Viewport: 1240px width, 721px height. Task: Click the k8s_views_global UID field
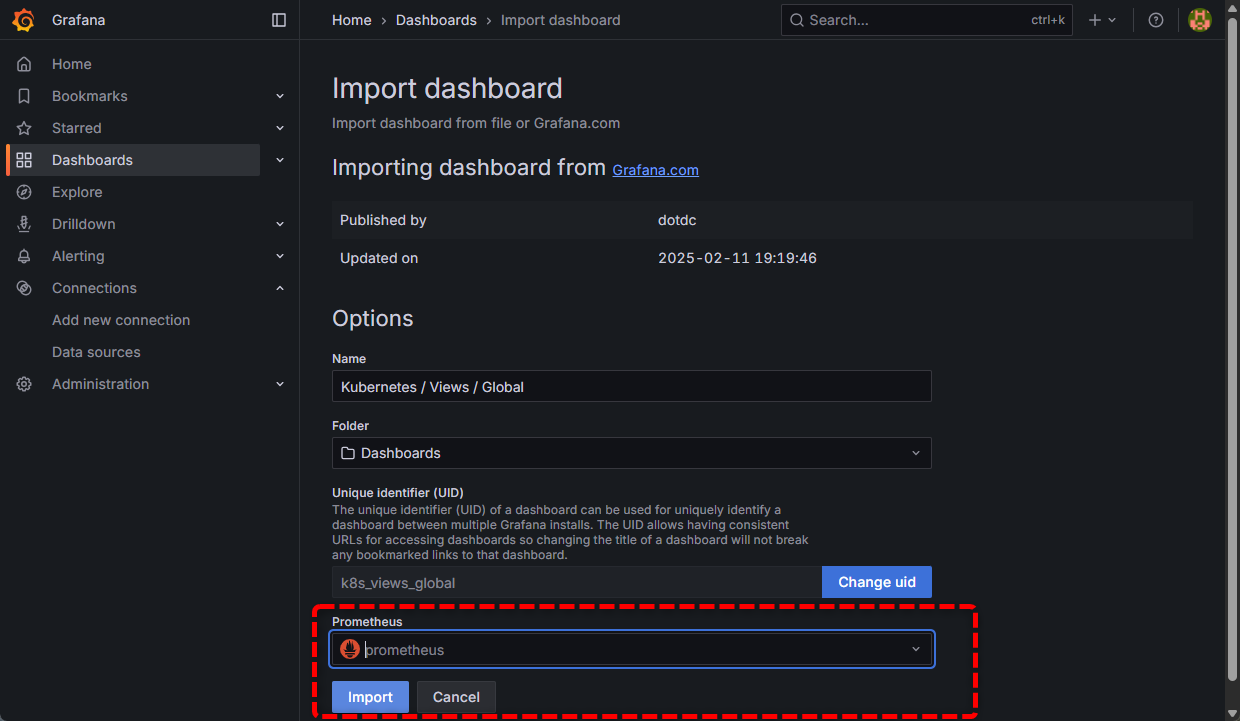pyautogui.click(x=577, y=582)
